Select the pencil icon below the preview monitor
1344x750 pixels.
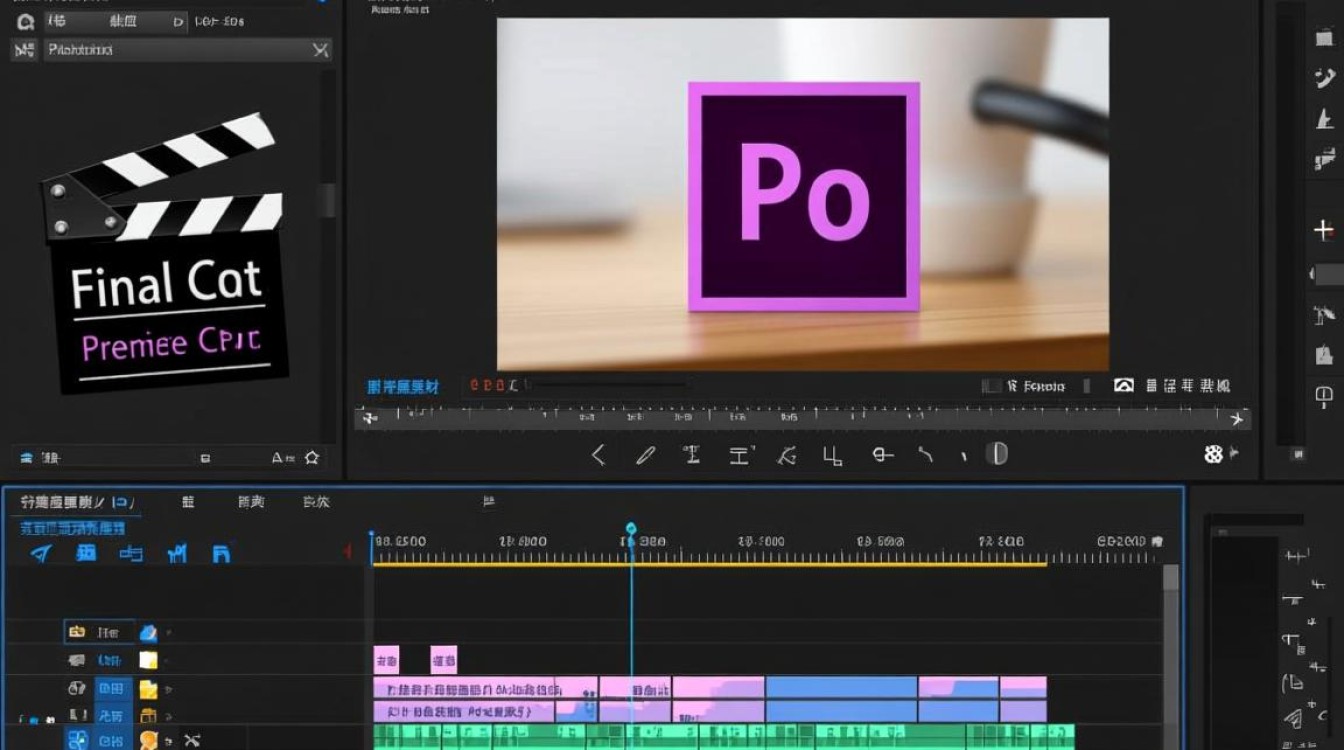tap(645, 455)
